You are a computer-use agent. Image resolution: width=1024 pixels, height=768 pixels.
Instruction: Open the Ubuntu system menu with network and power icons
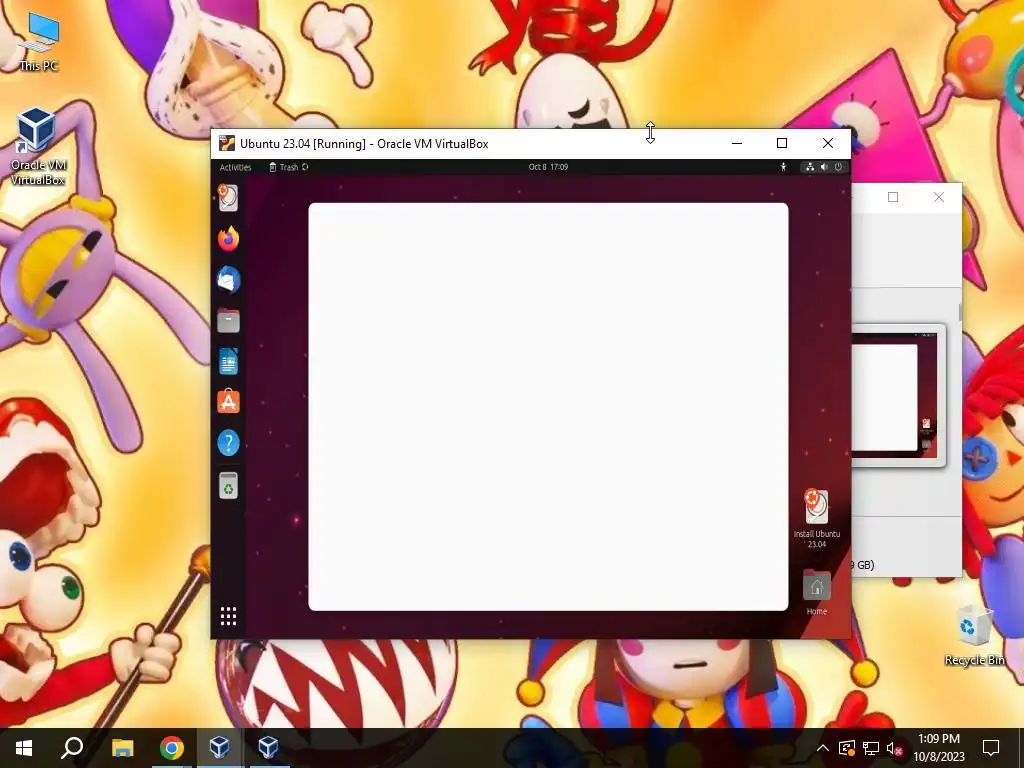[x=824, y=167]
